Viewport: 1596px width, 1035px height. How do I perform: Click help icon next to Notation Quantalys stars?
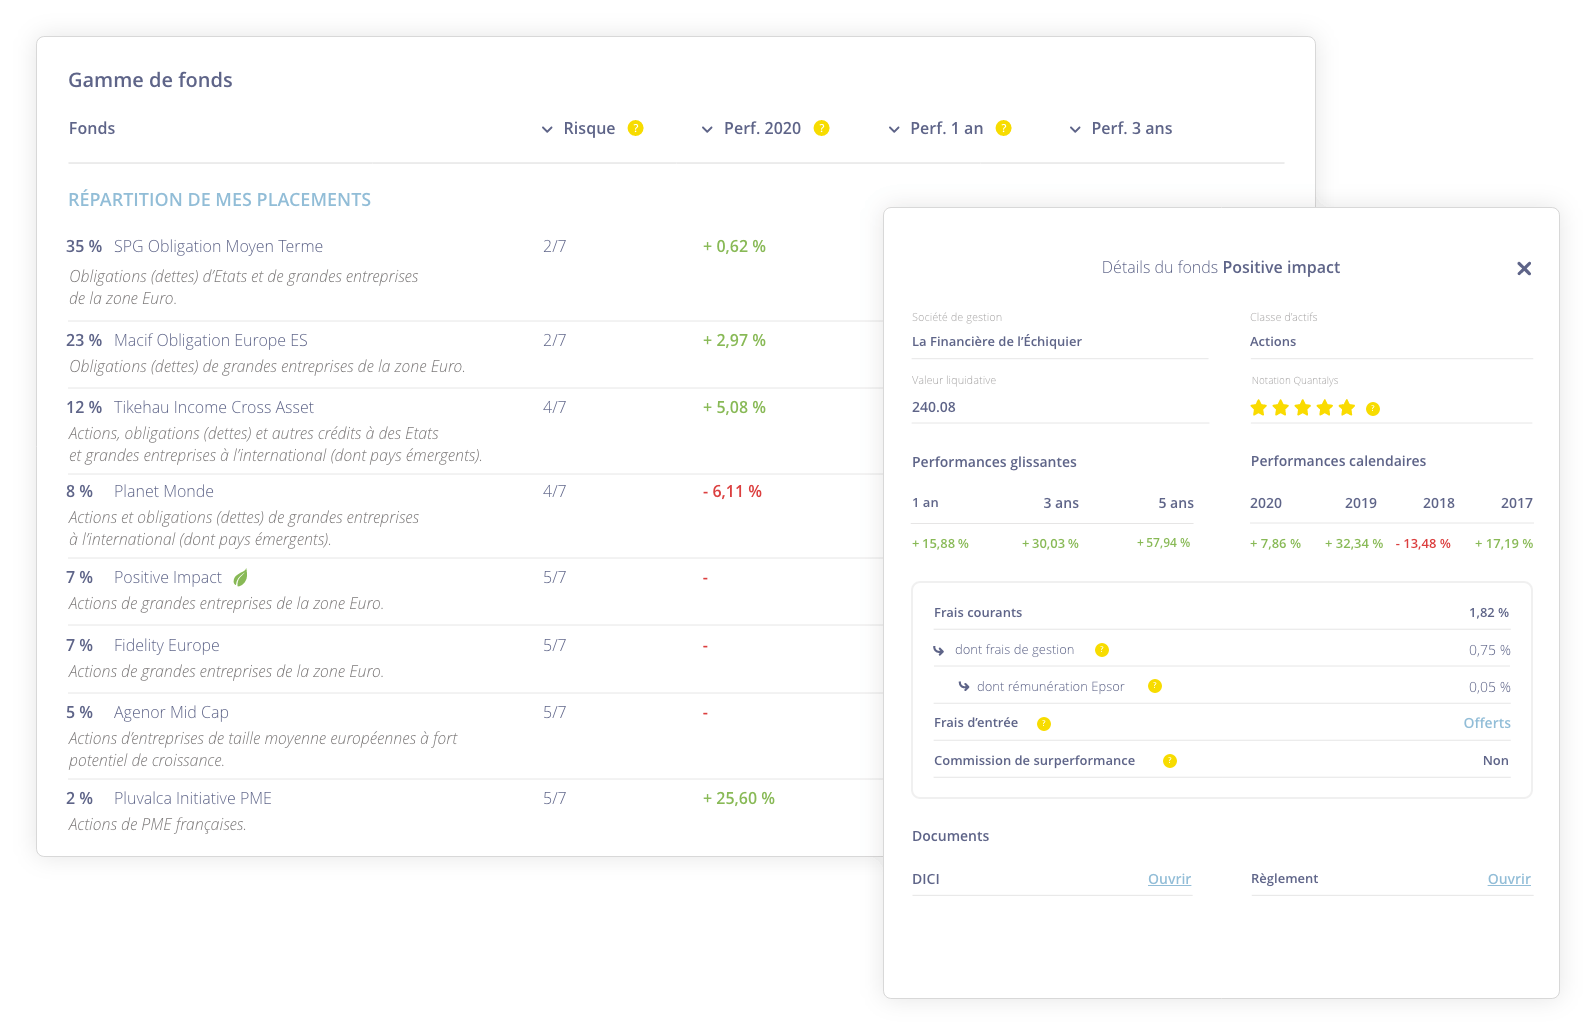tap(1373, 408)
